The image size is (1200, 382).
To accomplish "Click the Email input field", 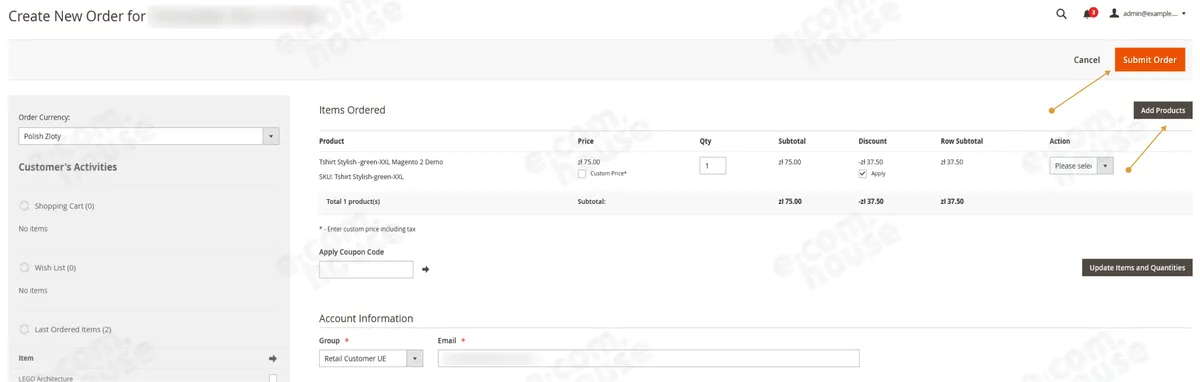I will [x=648, y=358].
